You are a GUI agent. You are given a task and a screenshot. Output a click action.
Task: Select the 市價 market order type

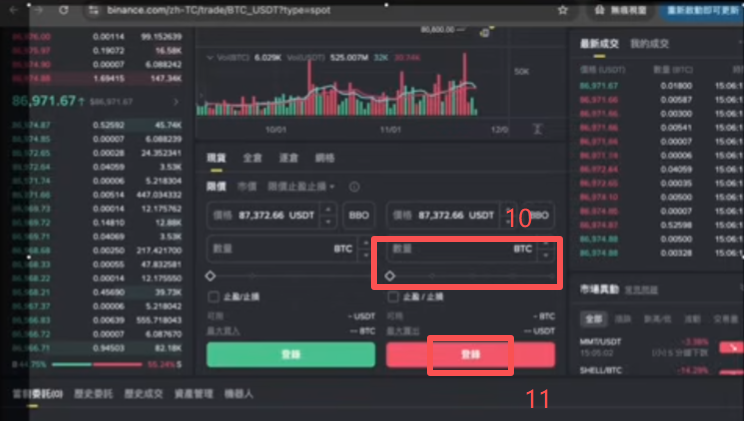point(247,187)
